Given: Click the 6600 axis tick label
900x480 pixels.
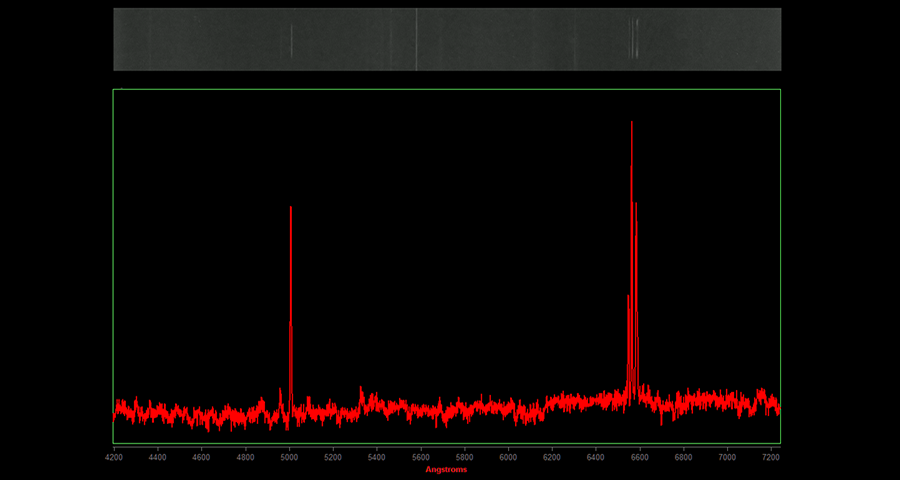Looking at the screenshot, I should coord(640,457).
